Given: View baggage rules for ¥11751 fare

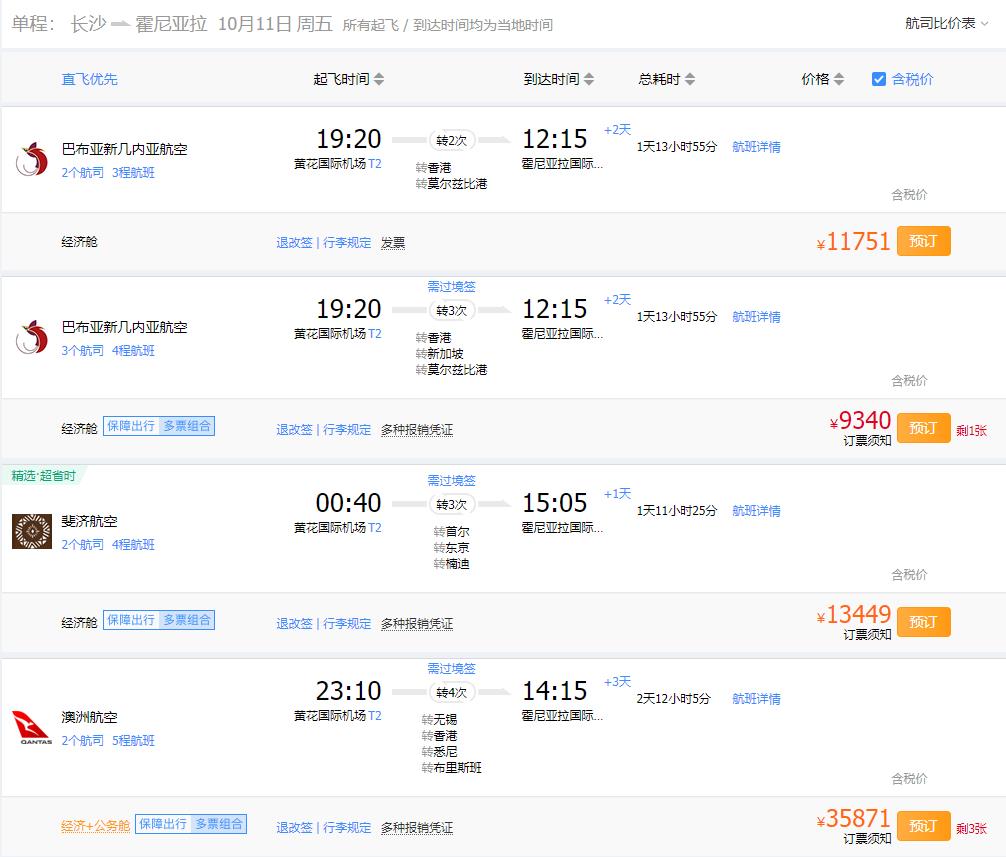Looking at the screenshot, I should (347, 242).
